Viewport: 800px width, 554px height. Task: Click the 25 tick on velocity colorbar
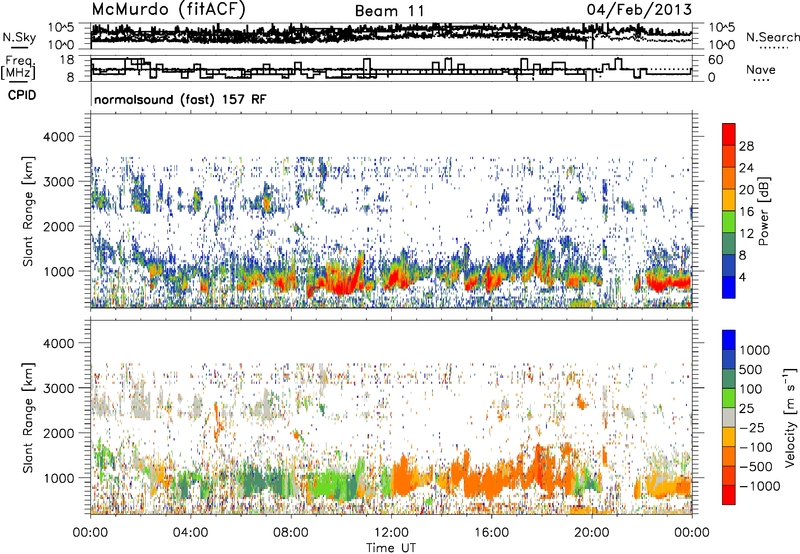(746, 408)
